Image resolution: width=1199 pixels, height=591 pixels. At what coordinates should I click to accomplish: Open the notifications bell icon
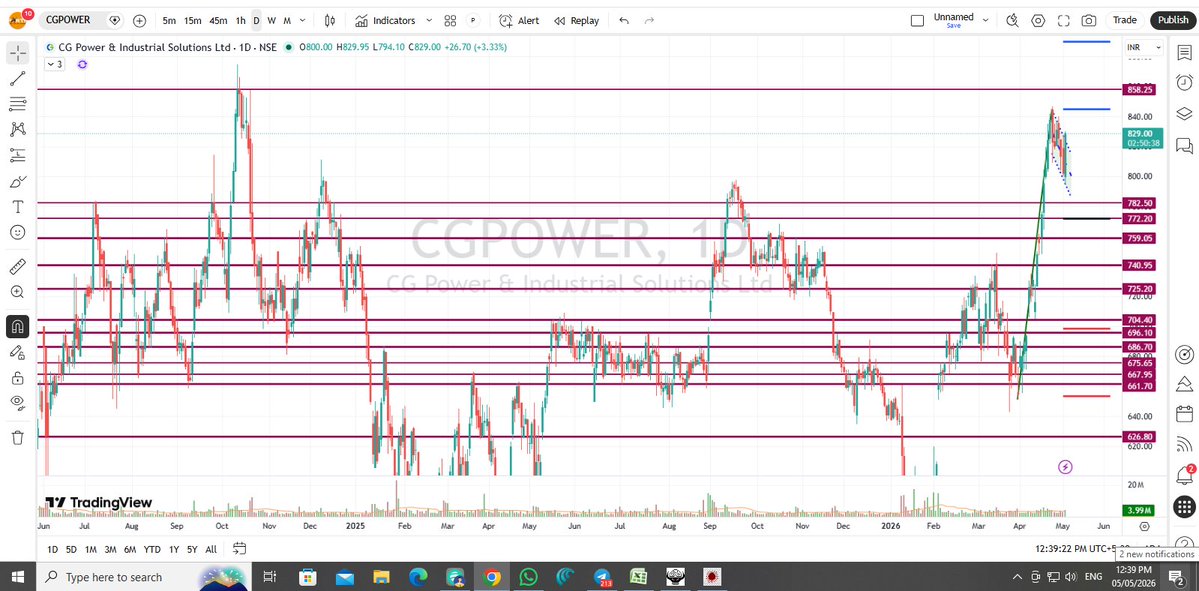(1184, 476)
